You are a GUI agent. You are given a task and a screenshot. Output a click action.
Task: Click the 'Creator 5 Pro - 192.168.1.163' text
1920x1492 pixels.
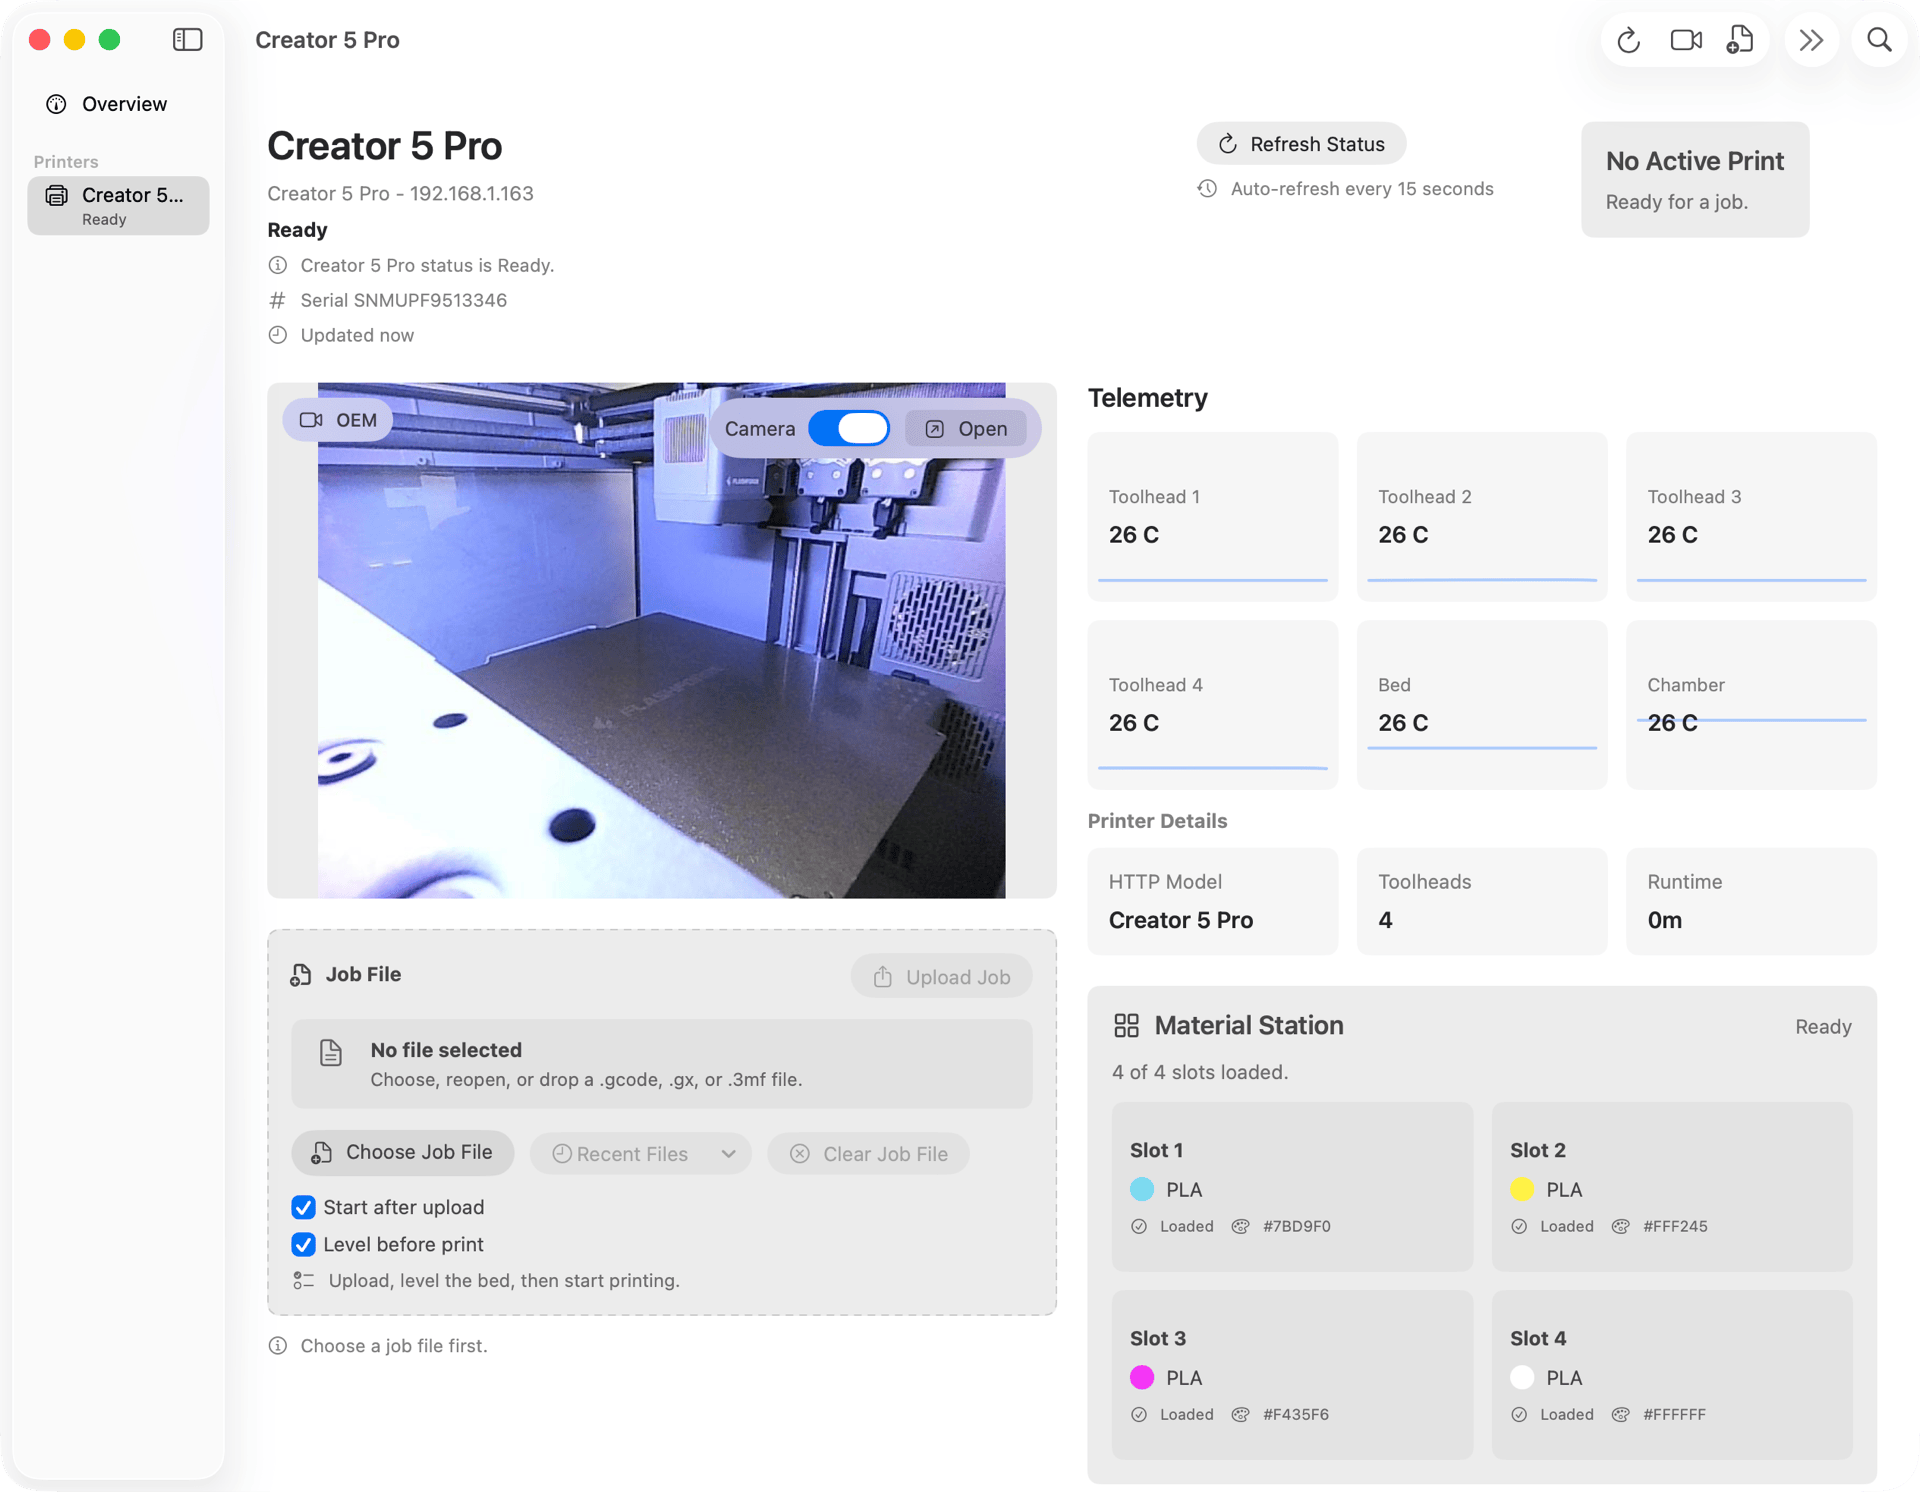[x=400, y=194]
